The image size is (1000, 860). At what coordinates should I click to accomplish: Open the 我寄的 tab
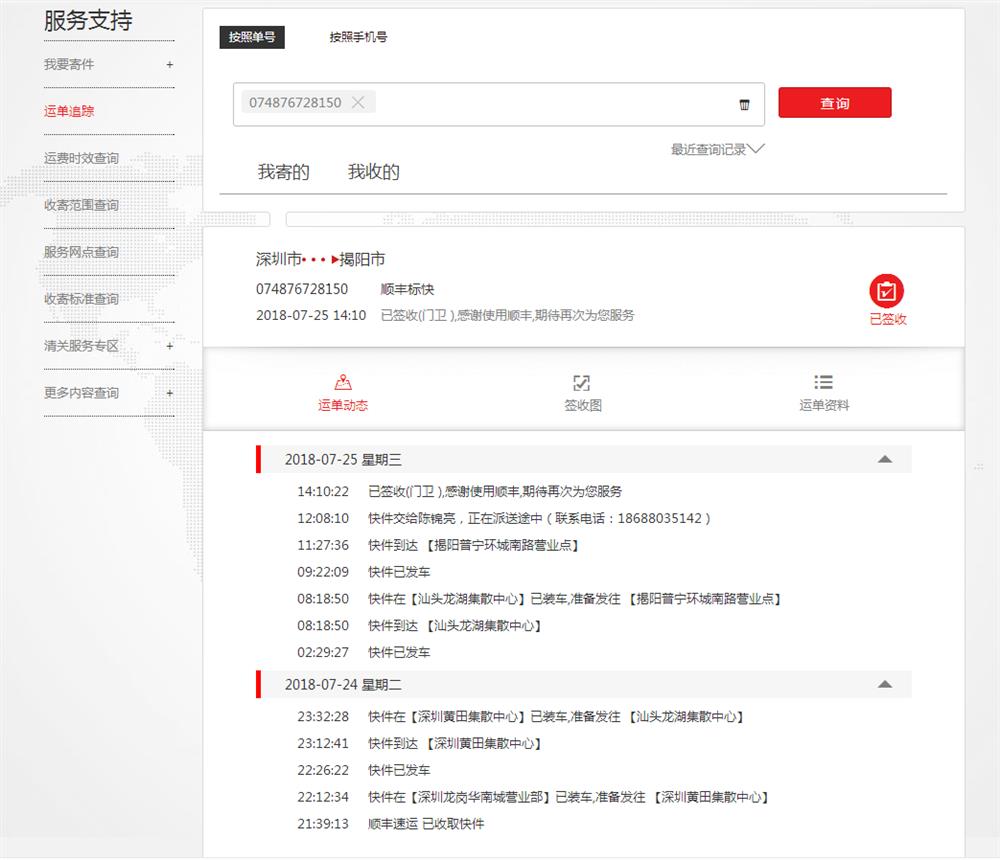283,172
